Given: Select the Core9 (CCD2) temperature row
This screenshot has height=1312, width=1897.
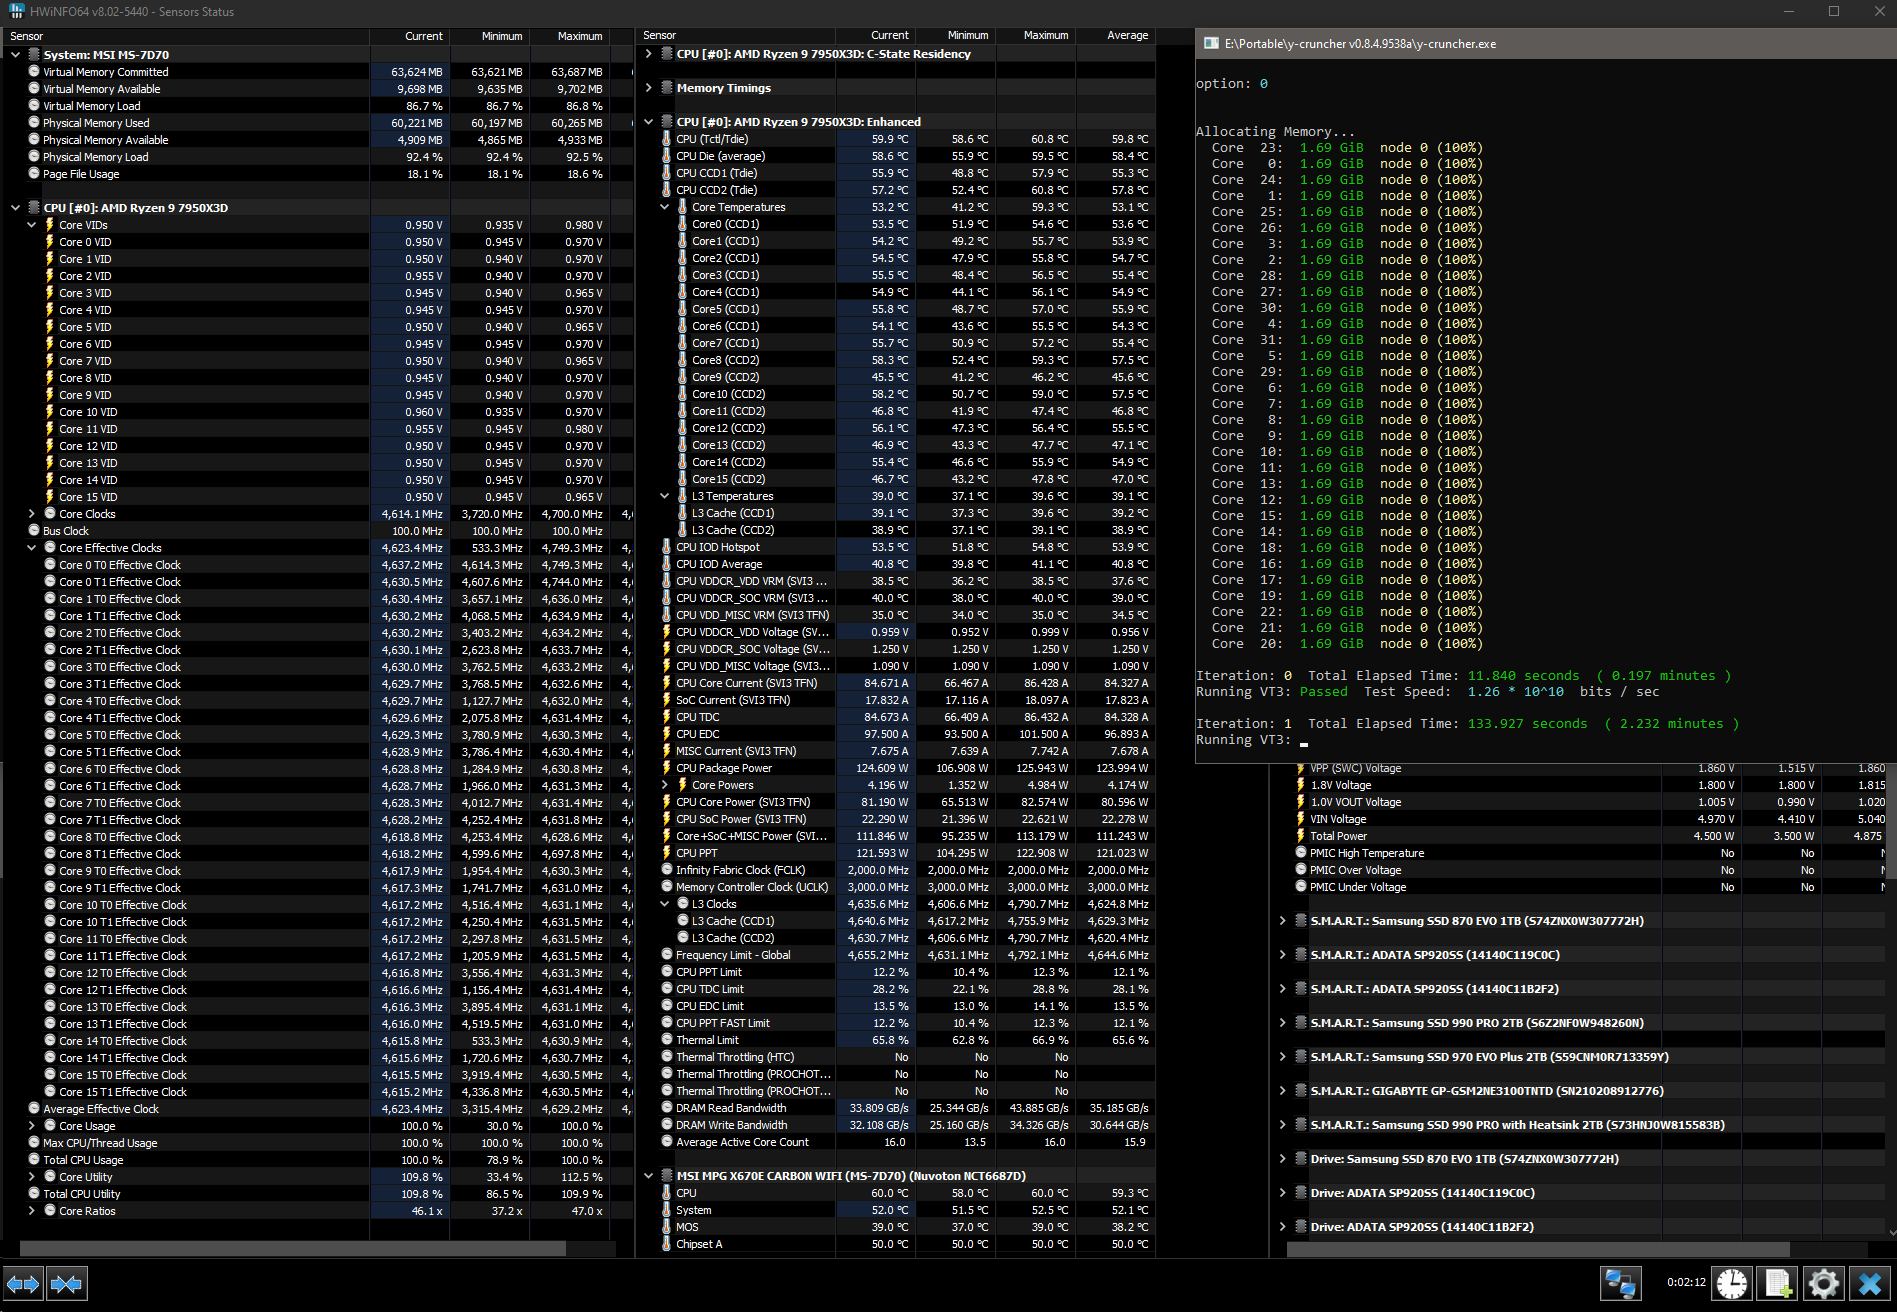Looking at the screenshot, I should click(897, 377).
